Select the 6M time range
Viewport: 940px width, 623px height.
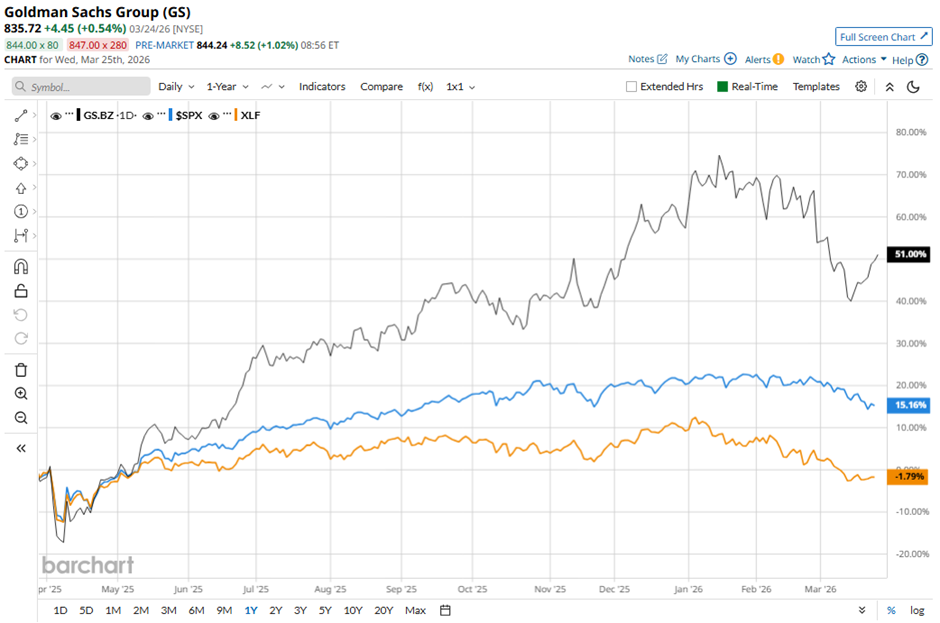coord(197,610)
